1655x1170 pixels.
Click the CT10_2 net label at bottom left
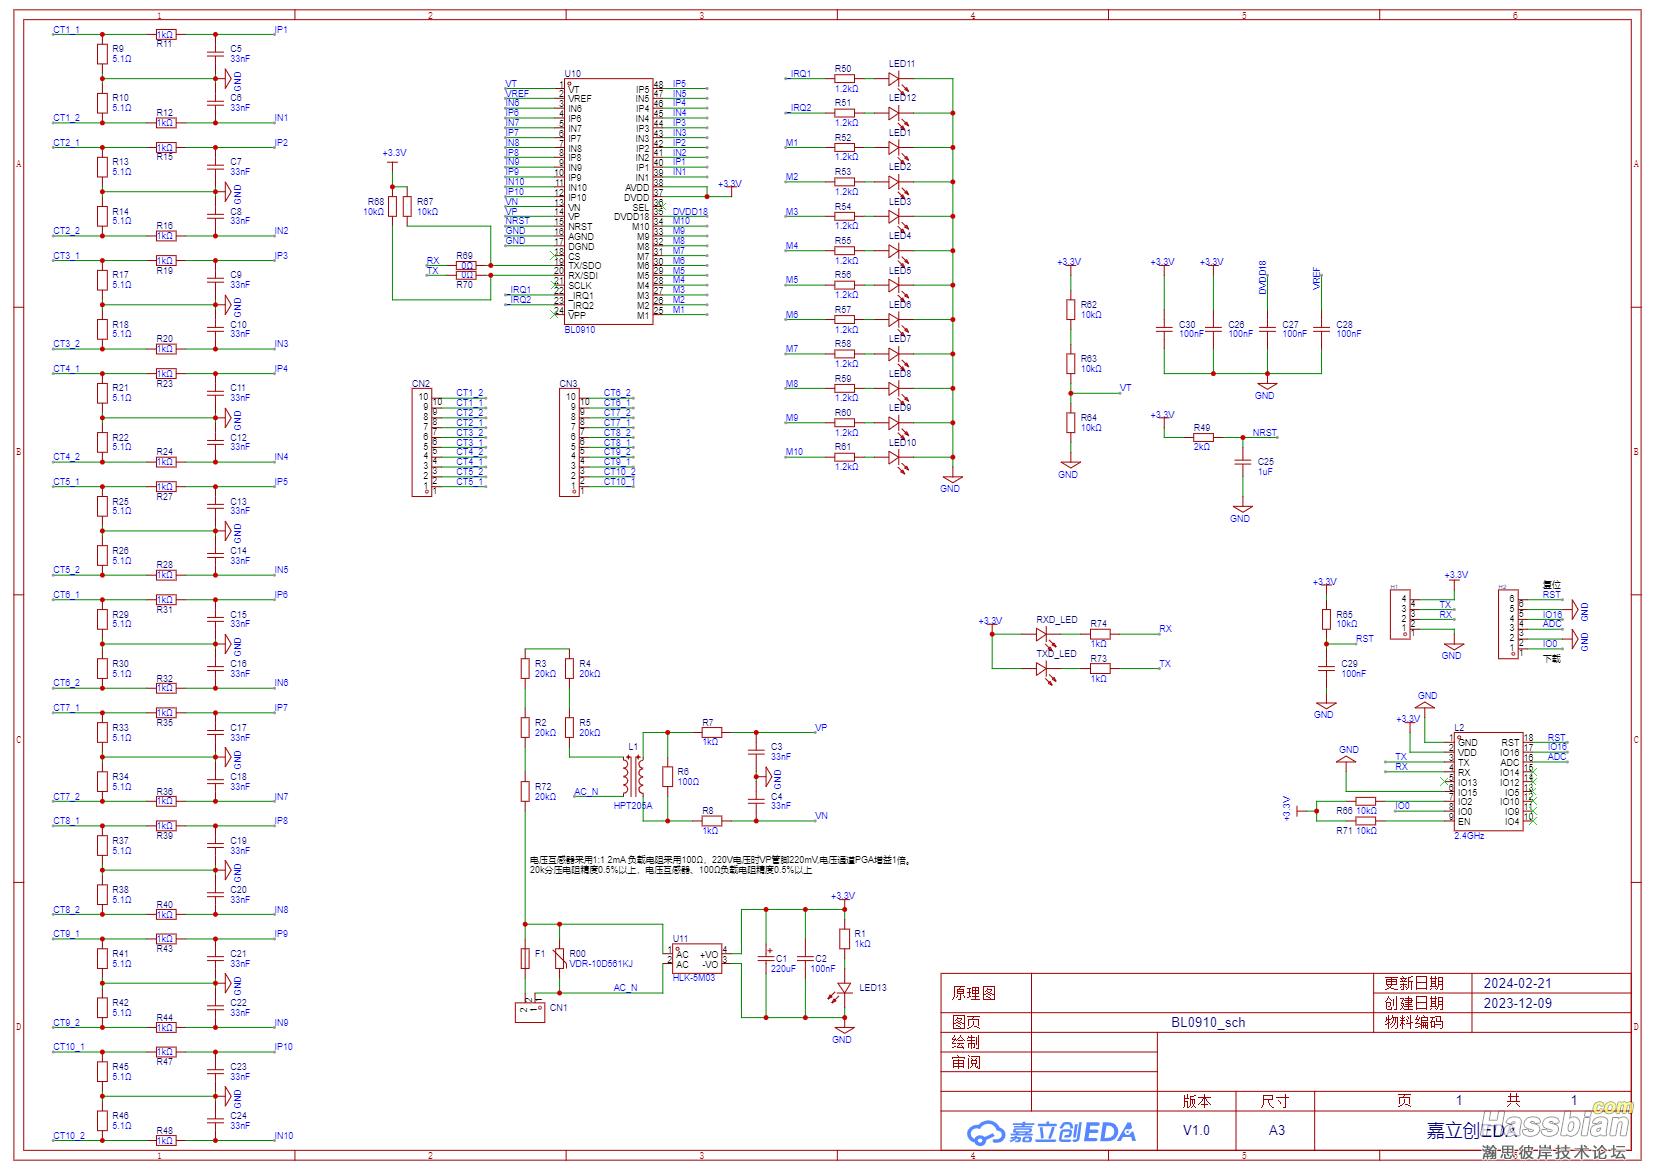click(68, 1136)
